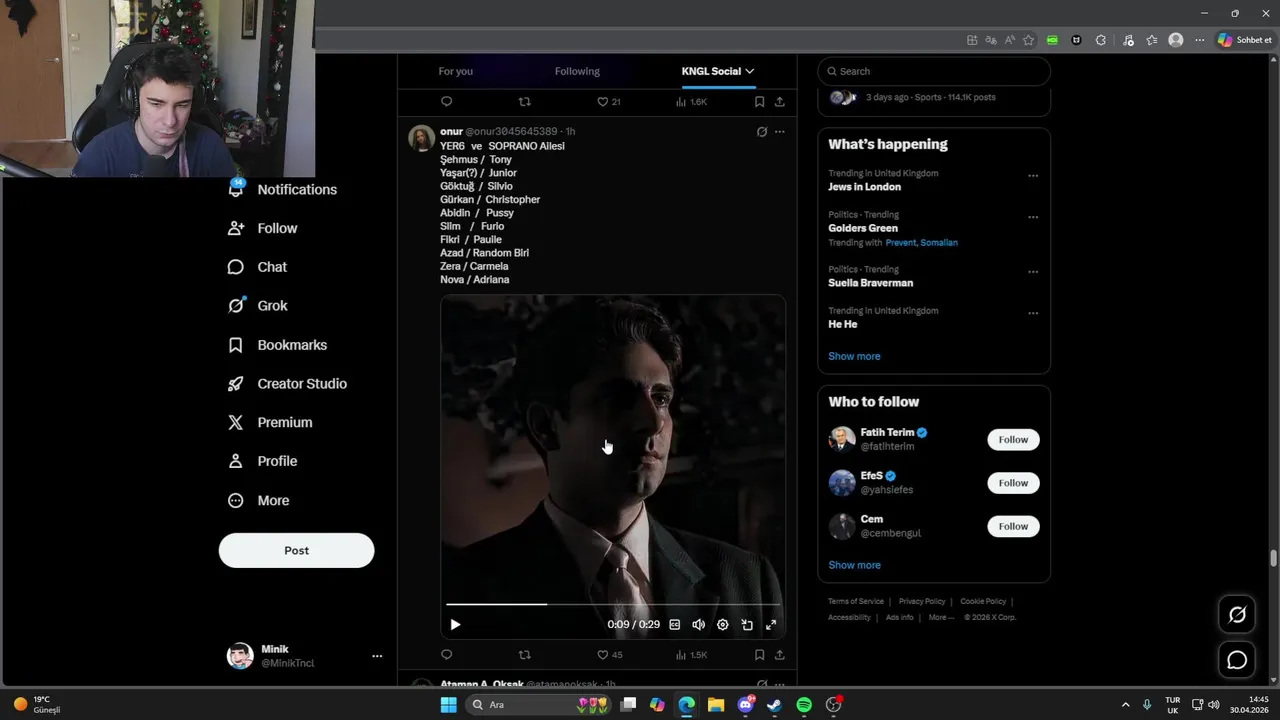Open video player settings gear
The width and height of the screenshot is (1280, 720).
coord(723,624)
